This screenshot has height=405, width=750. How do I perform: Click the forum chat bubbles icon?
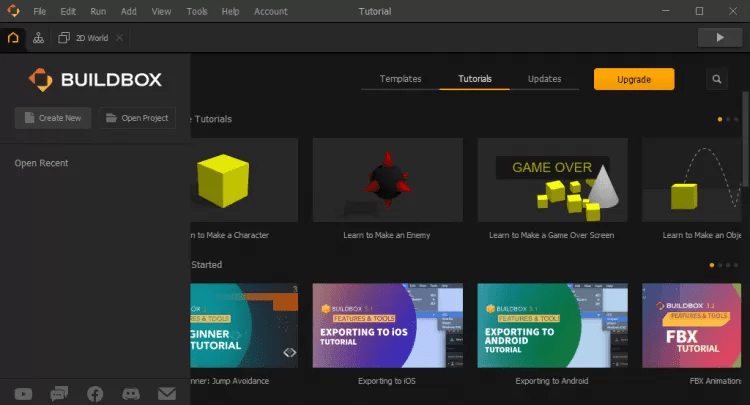pos(59,394)
